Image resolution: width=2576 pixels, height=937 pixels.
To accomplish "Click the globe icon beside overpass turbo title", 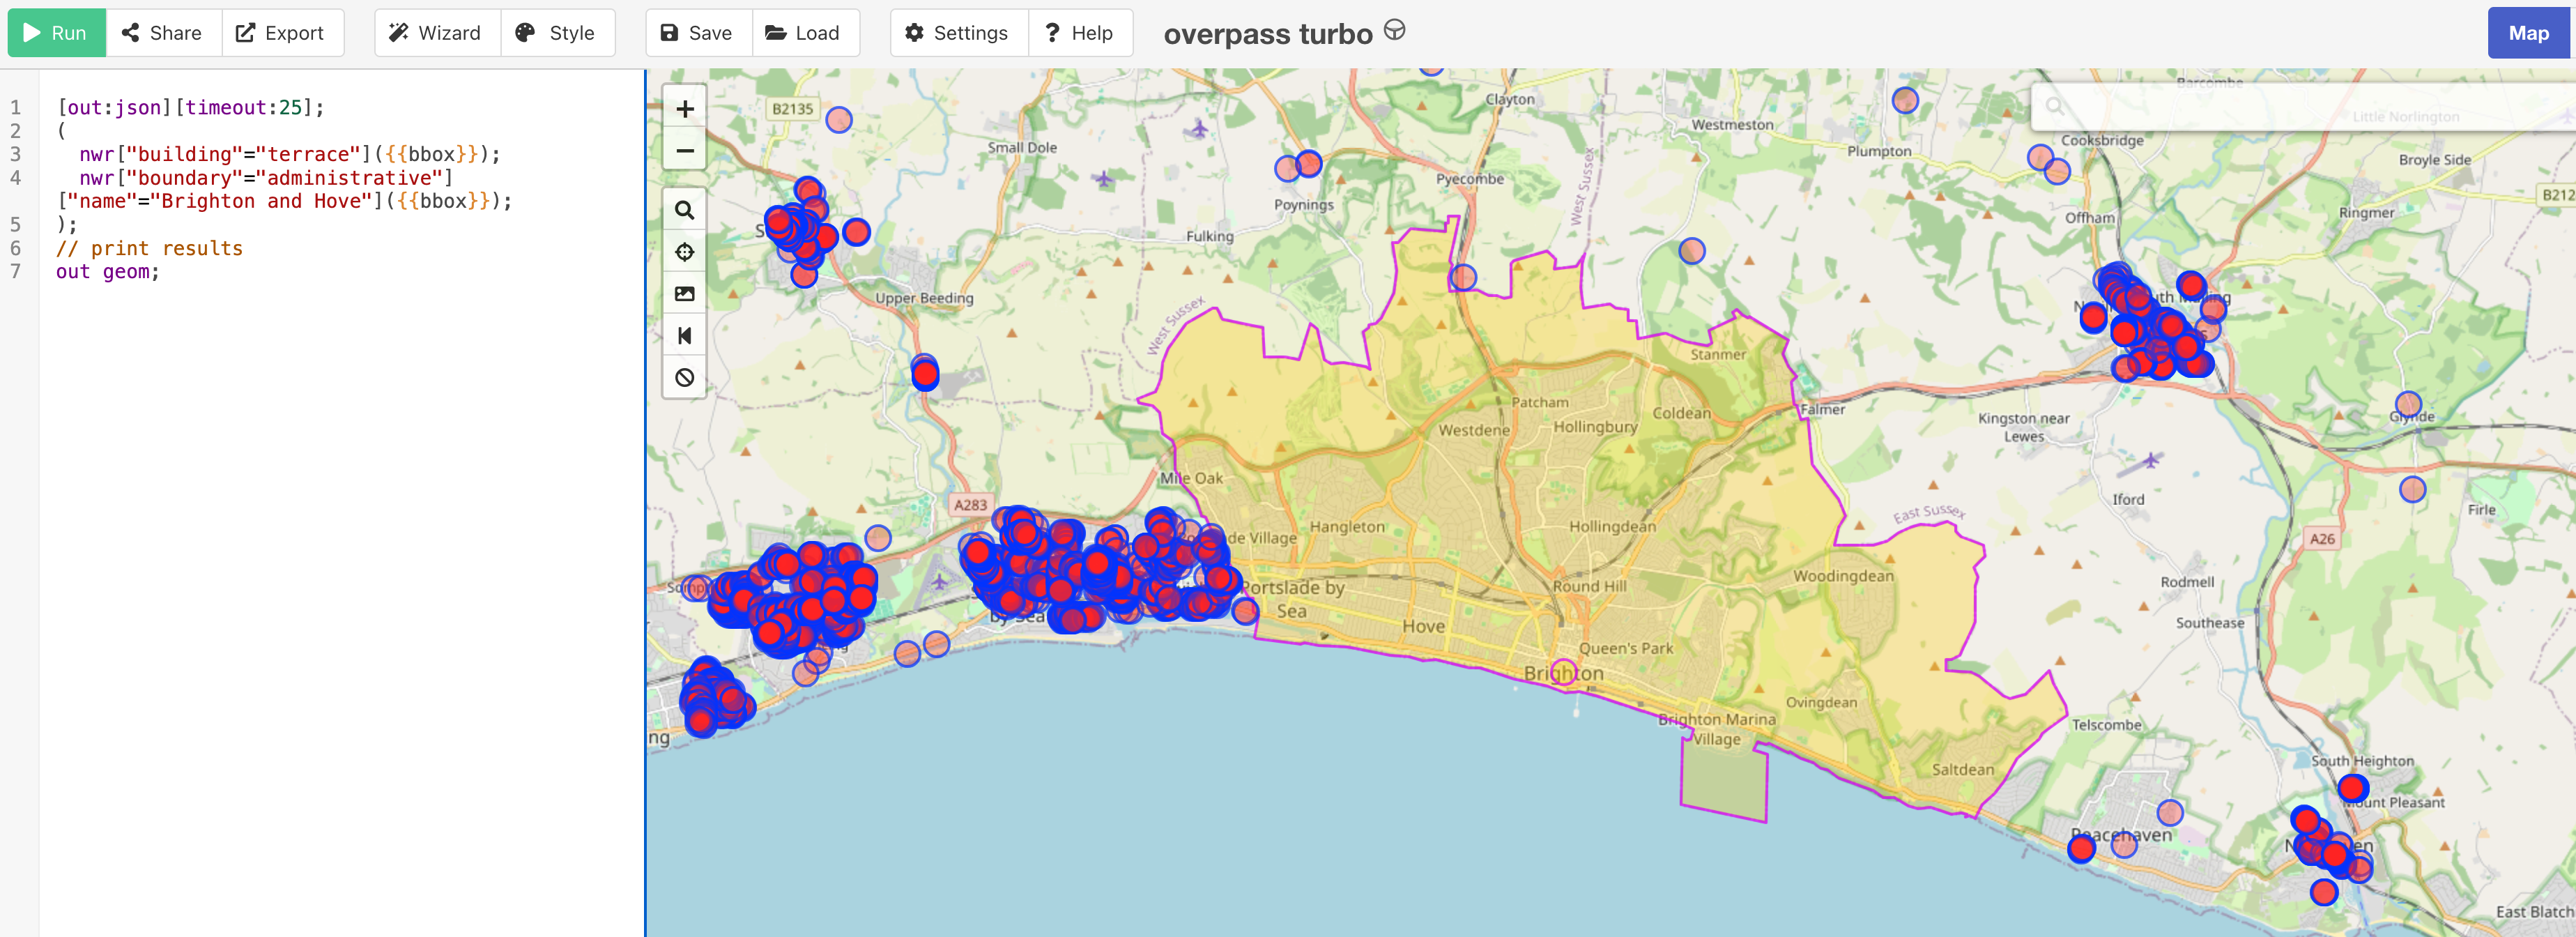I will tap(1395, 31).
